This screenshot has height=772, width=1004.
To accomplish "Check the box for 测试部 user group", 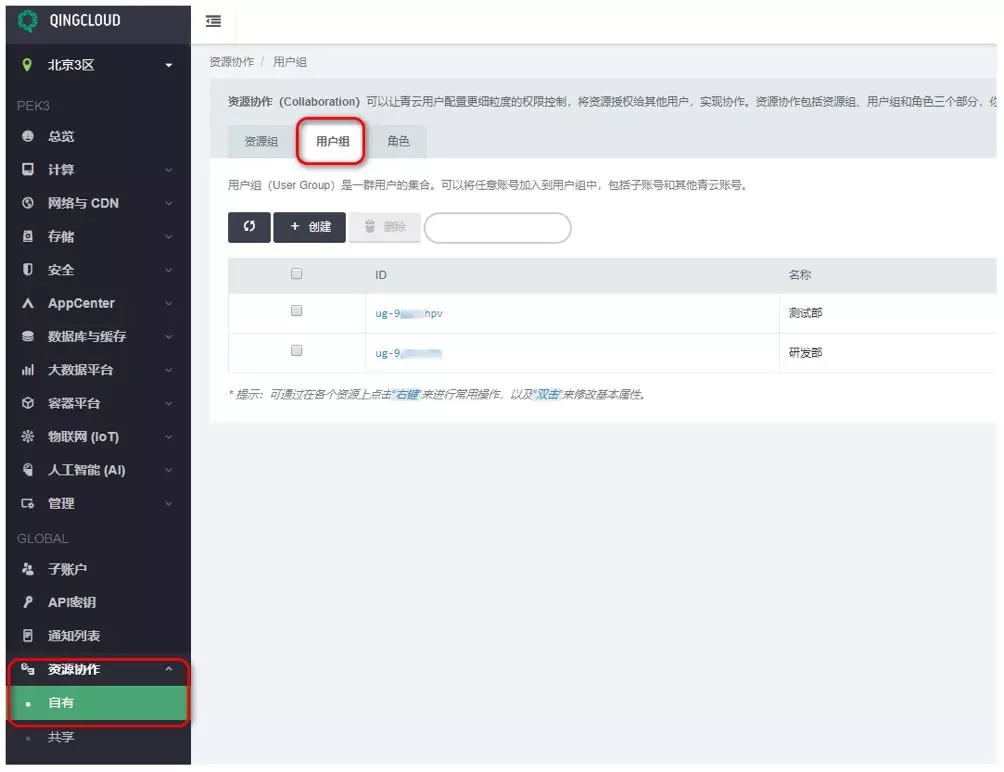I will 296,312.
